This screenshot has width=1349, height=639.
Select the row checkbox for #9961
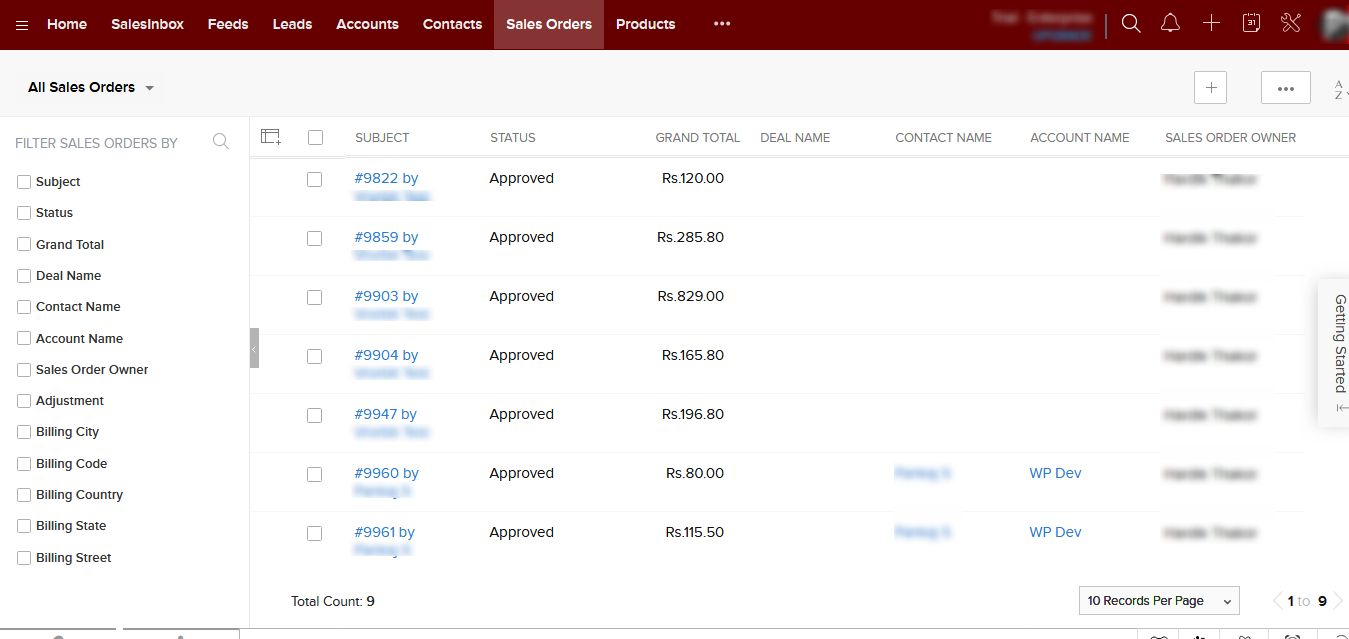point(314,533)
